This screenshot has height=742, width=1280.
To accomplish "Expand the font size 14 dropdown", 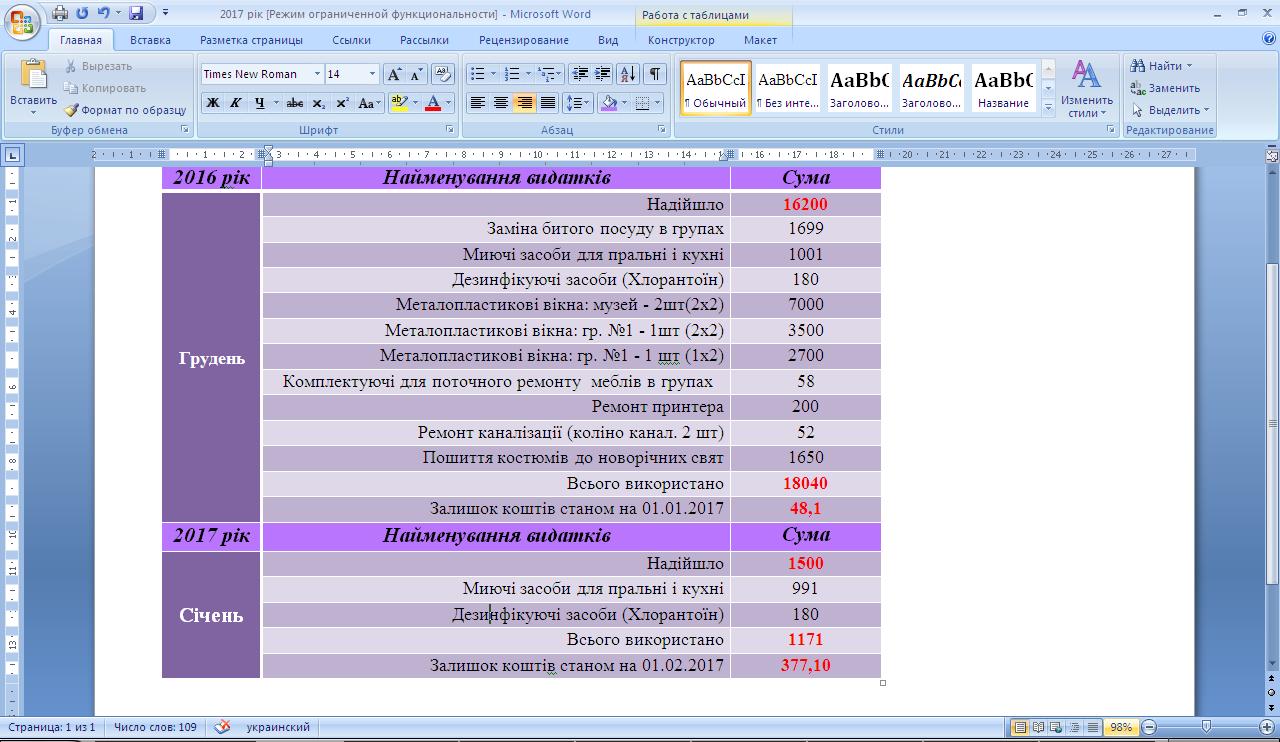I will point(372,74).
